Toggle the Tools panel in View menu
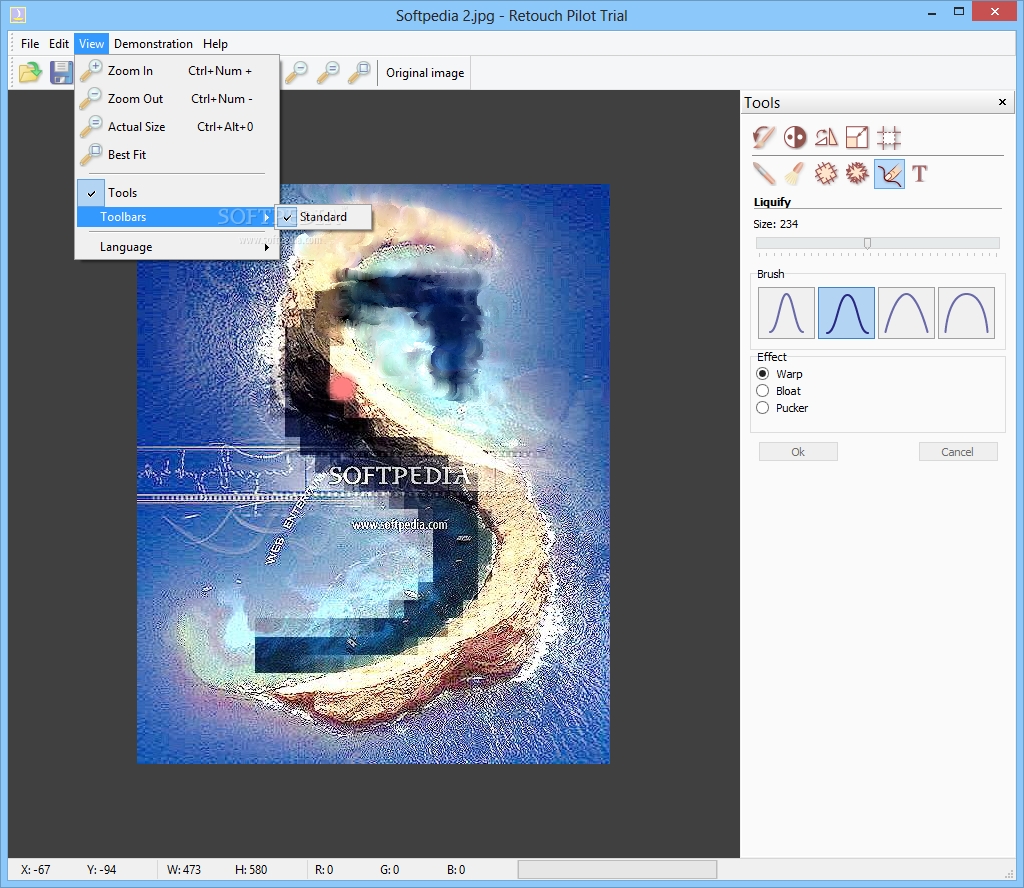 (176, 193)
